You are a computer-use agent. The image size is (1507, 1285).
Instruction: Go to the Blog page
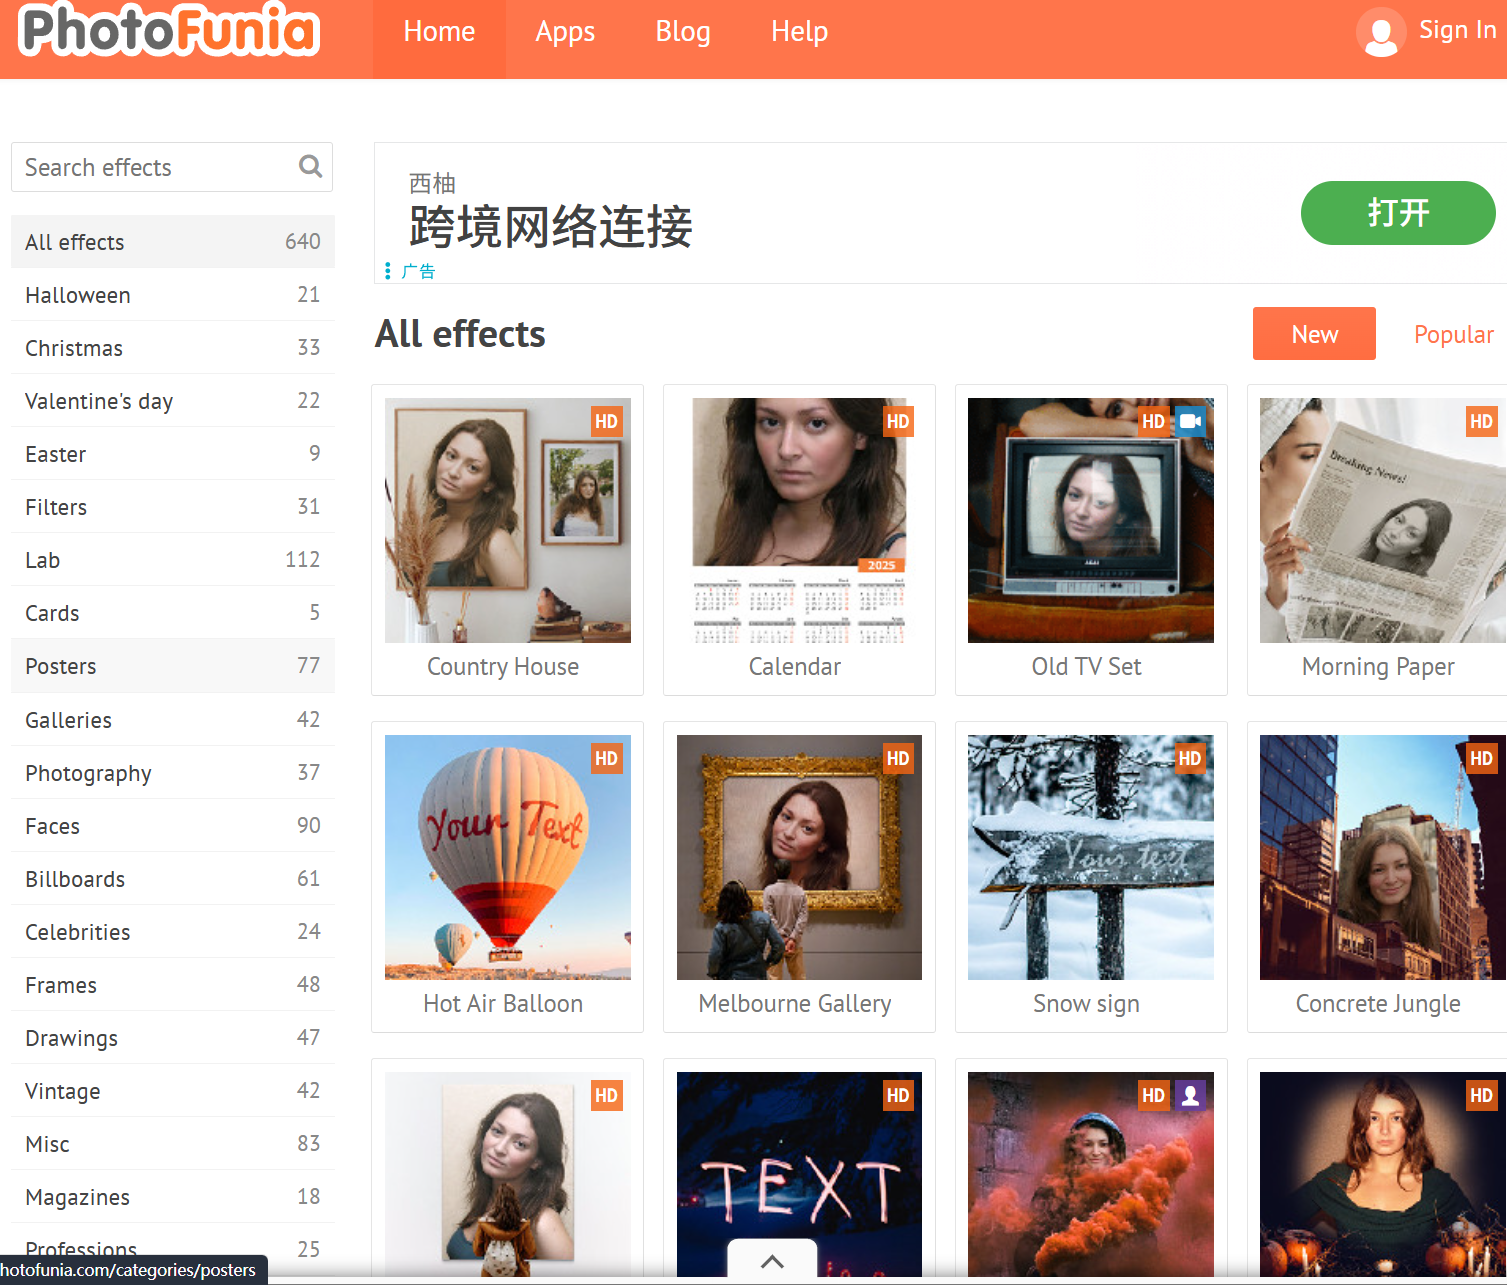[x=683, y=32]
